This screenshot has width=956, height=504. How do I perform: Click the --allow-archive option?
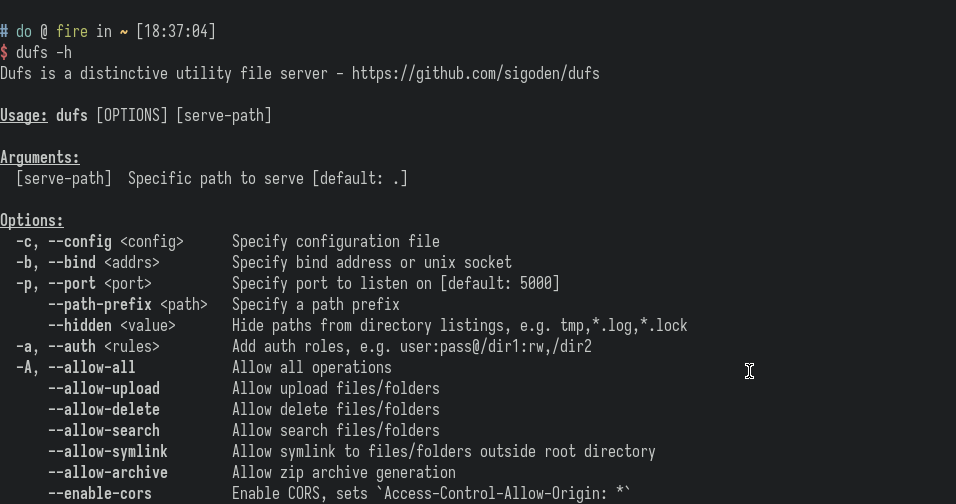[108, 473]
